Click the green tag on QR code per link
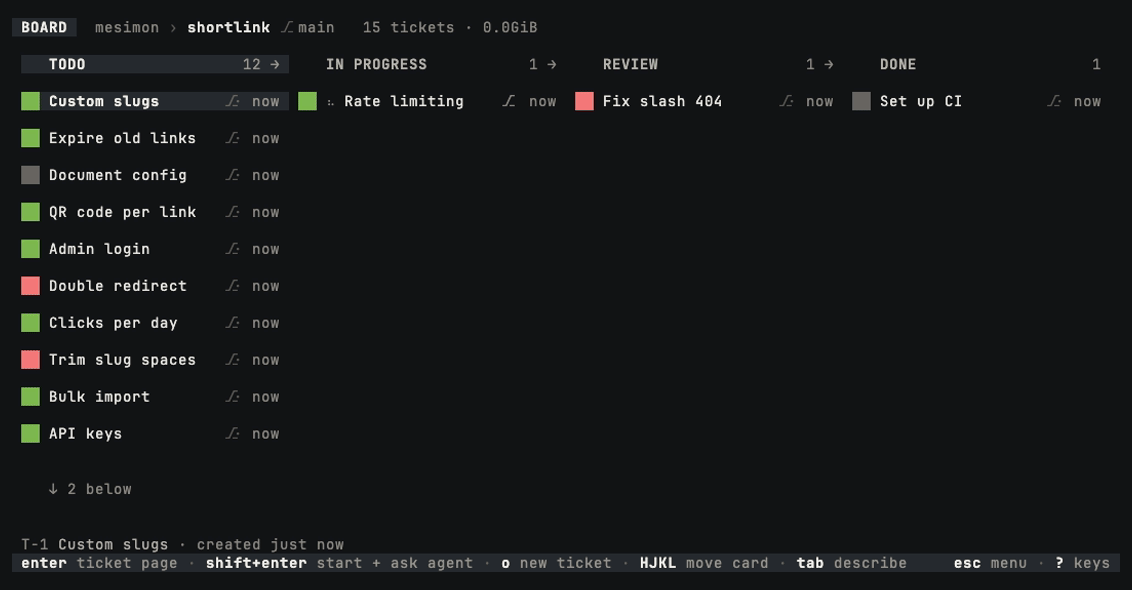 [30, 212]
